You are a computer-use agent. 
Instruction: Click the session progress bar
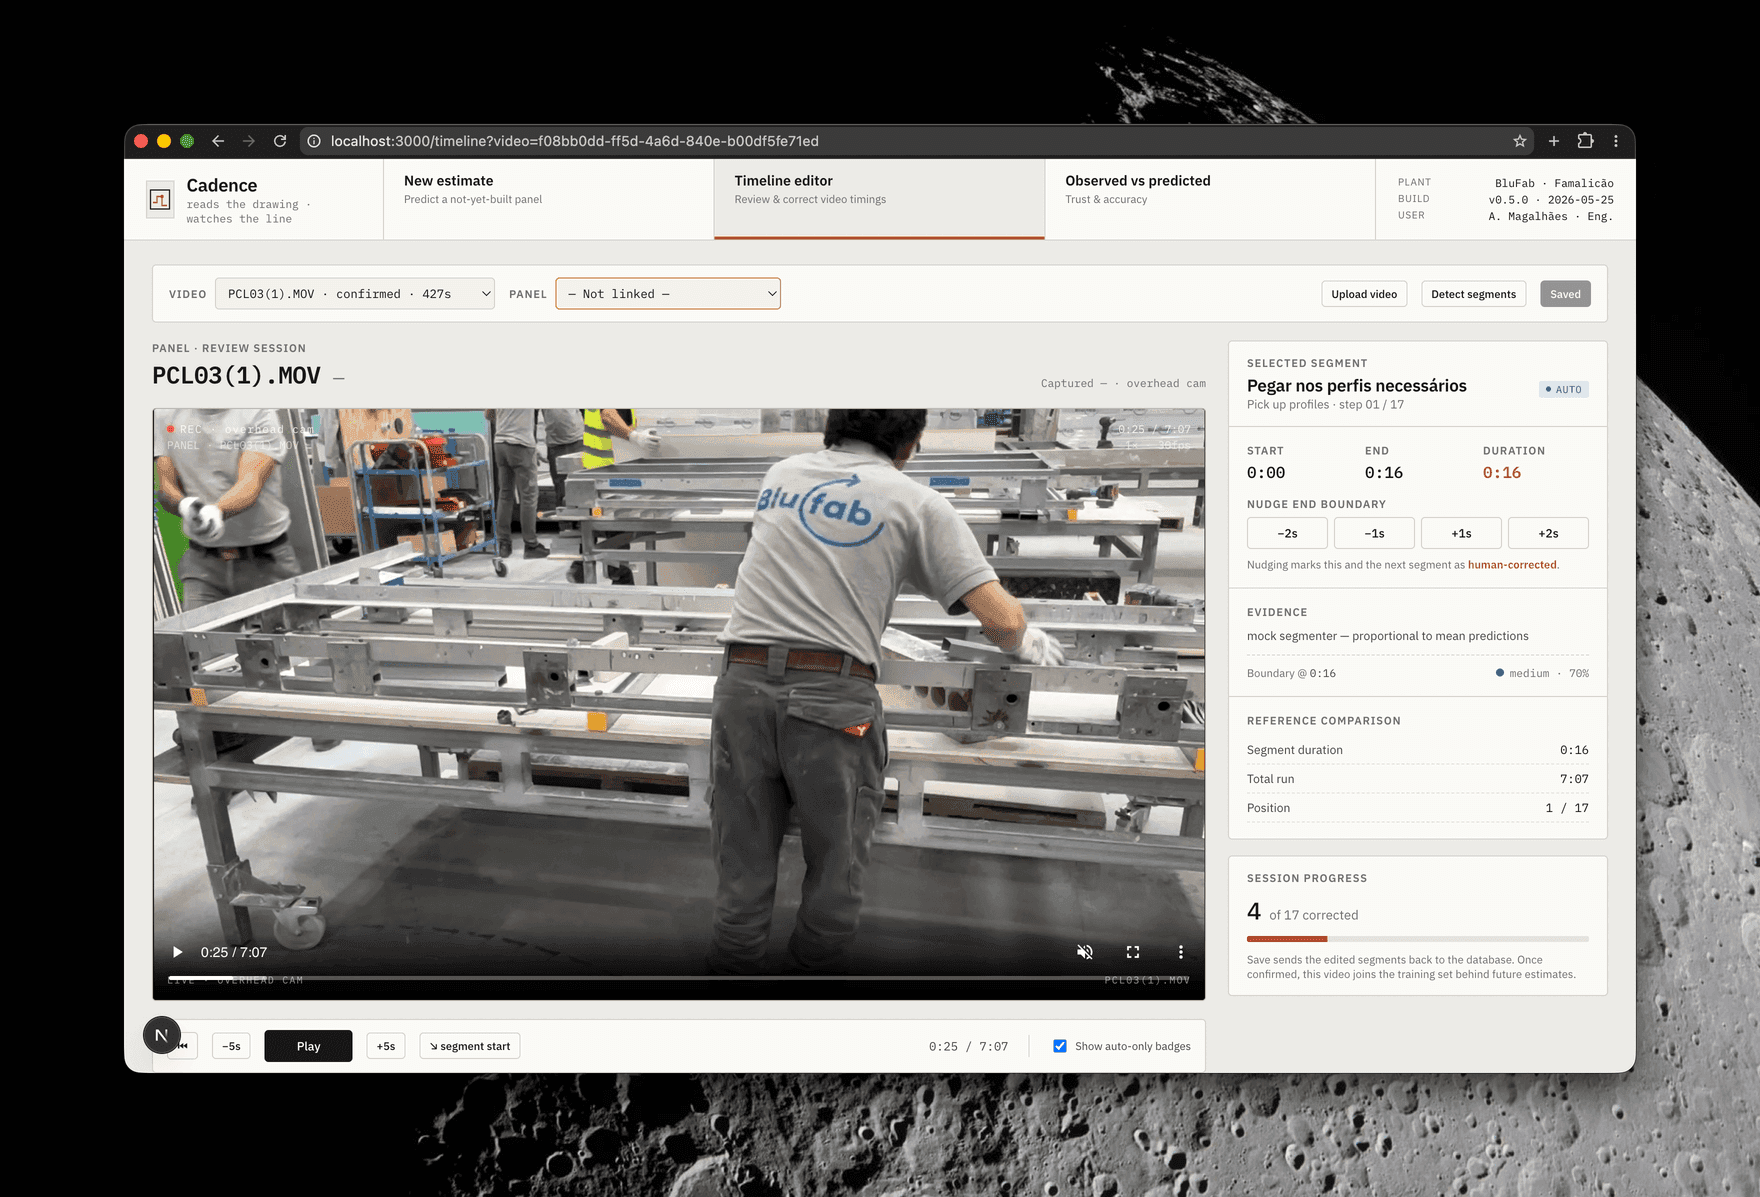(1417, 939)
